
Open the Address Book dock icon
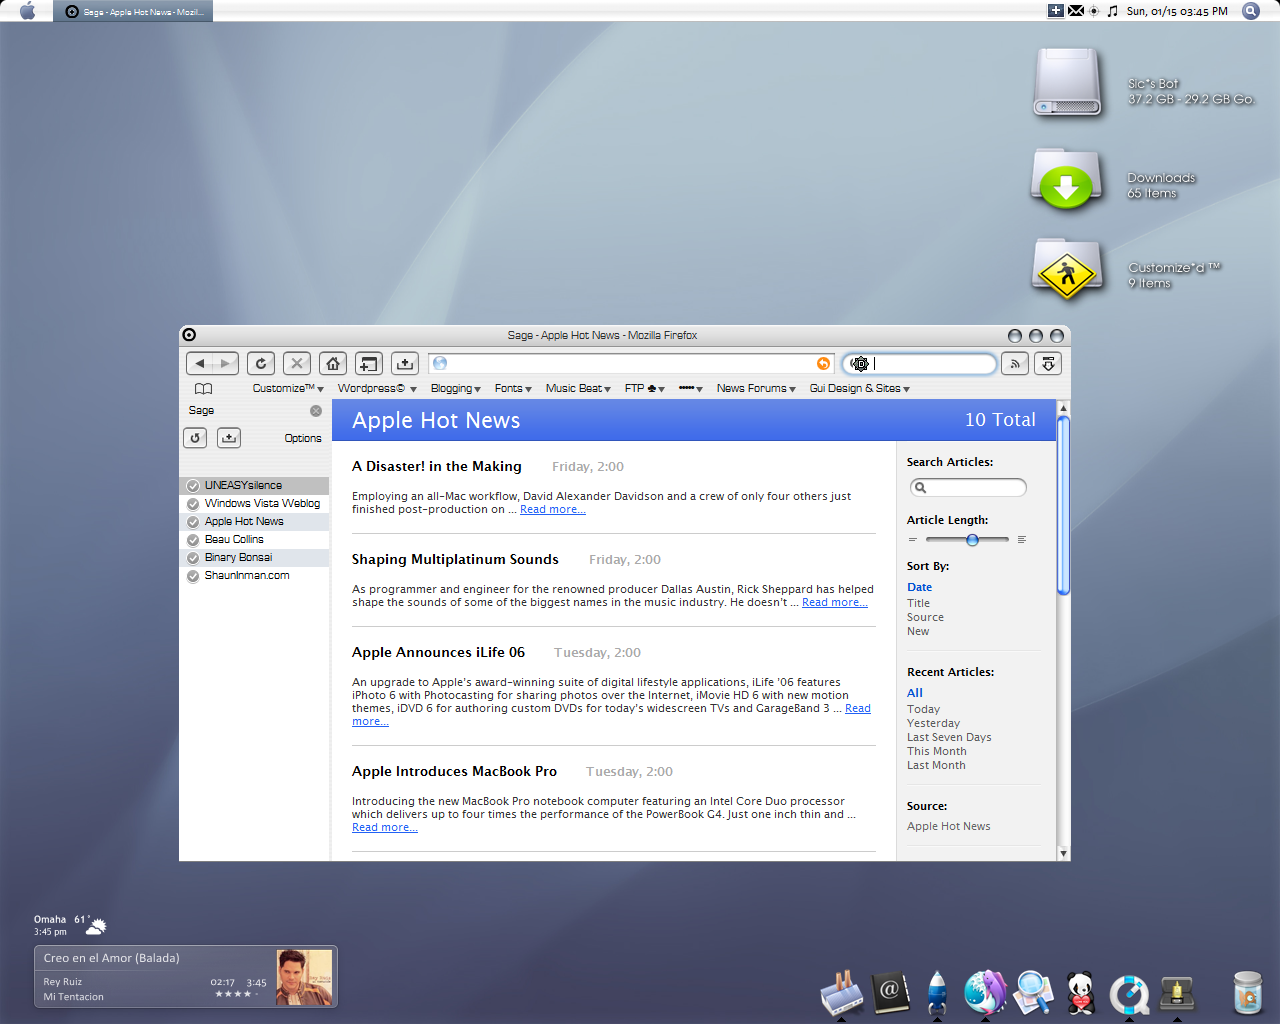890,993
